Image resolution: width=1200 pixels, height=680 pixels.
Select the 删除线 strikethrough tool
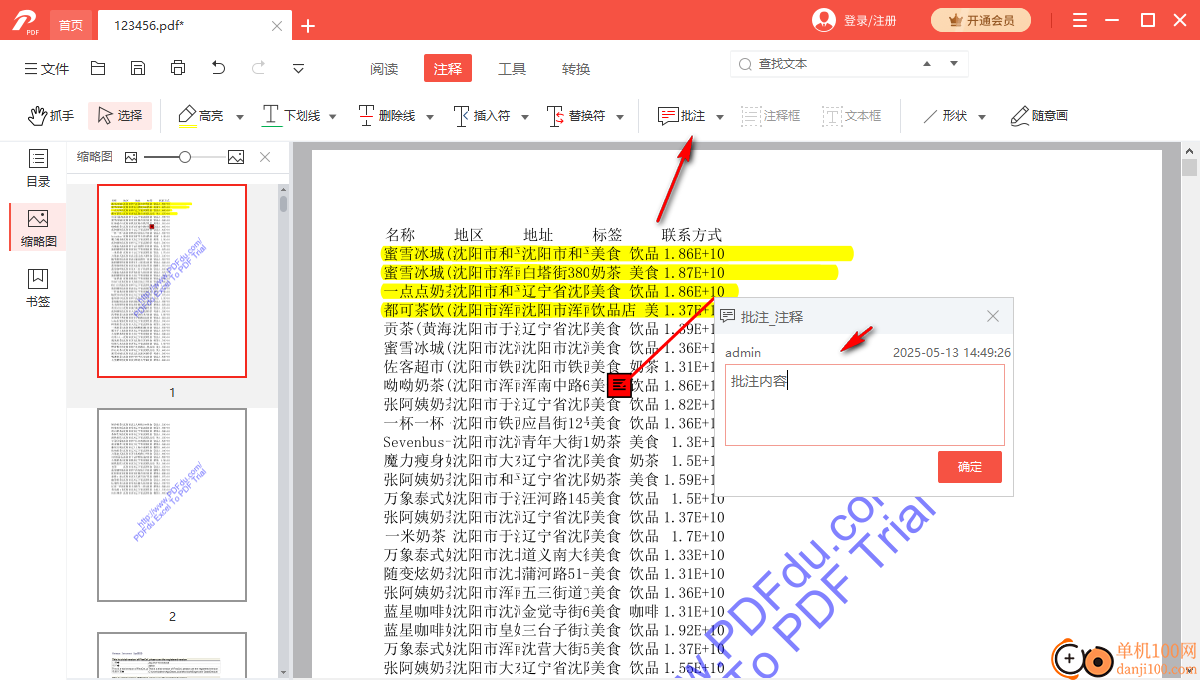tap(386, 116)
